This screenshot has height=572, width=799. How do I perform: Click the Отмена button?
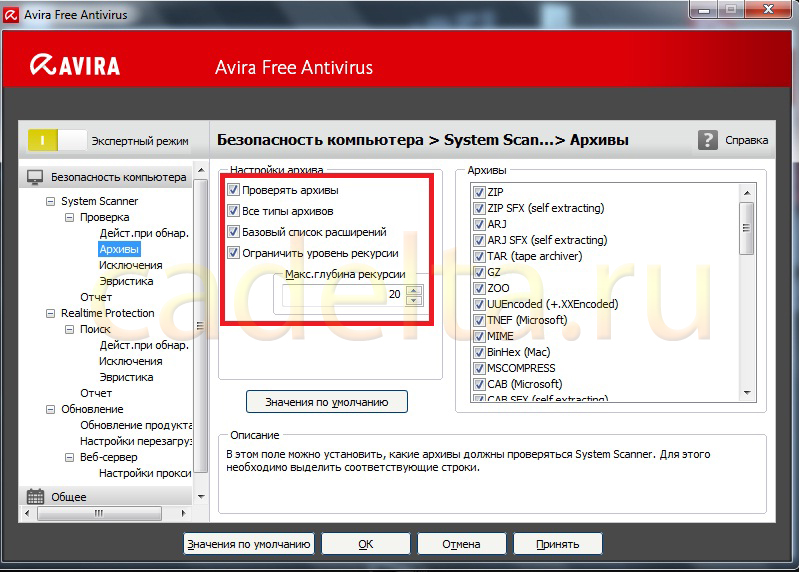pos(461,544)
